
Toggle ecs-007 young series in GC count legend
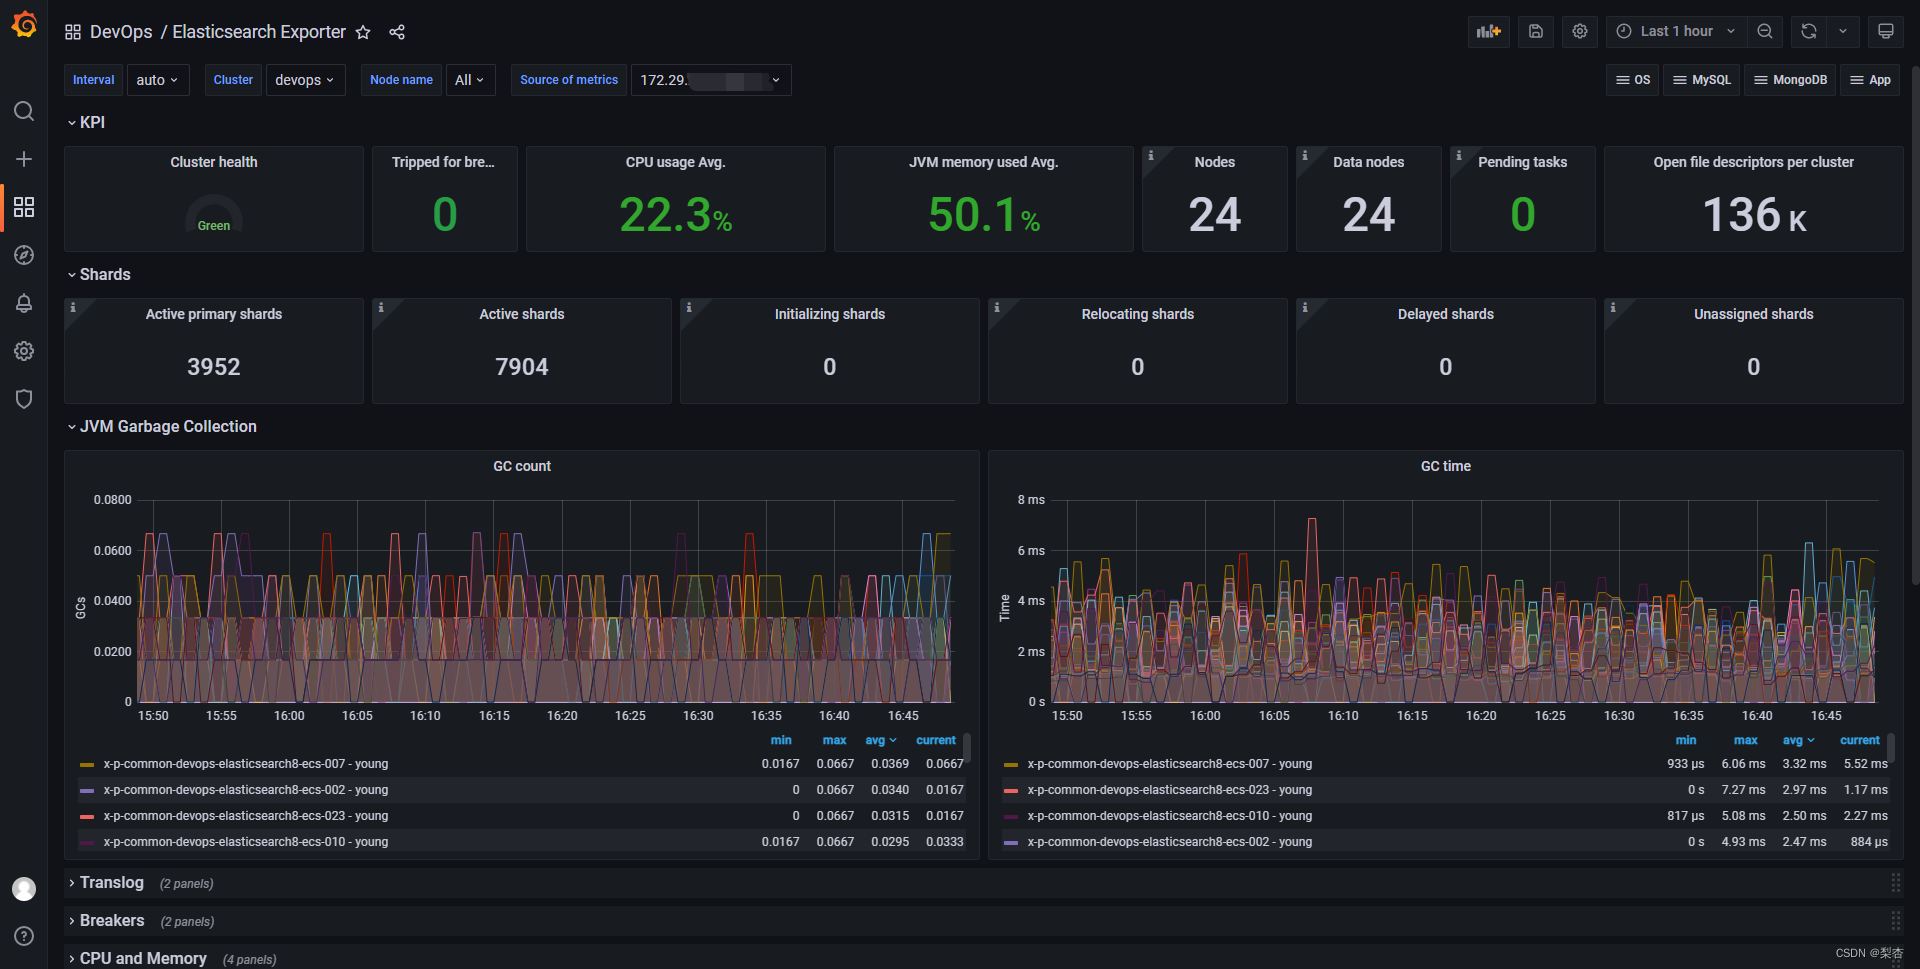click(246, 764)
